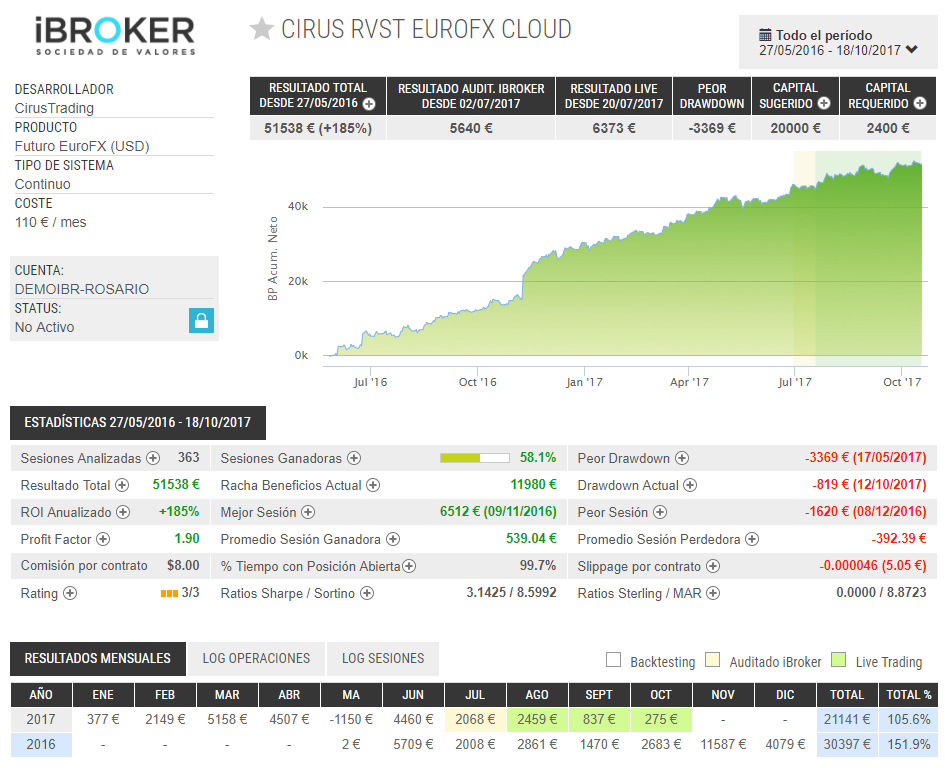Click the 105.6% total percent cell
The image size is (945, 768).
(908, 719)
